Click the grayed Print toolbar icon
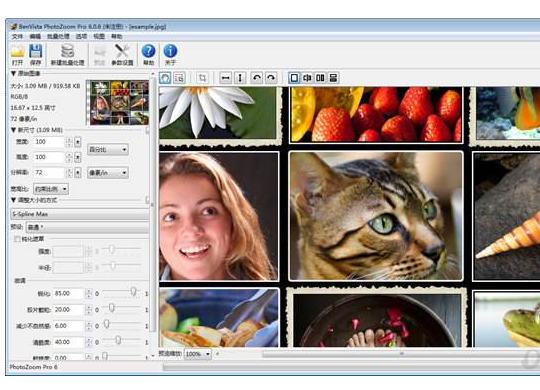The image size is (540, 390). tap(100, 51)
